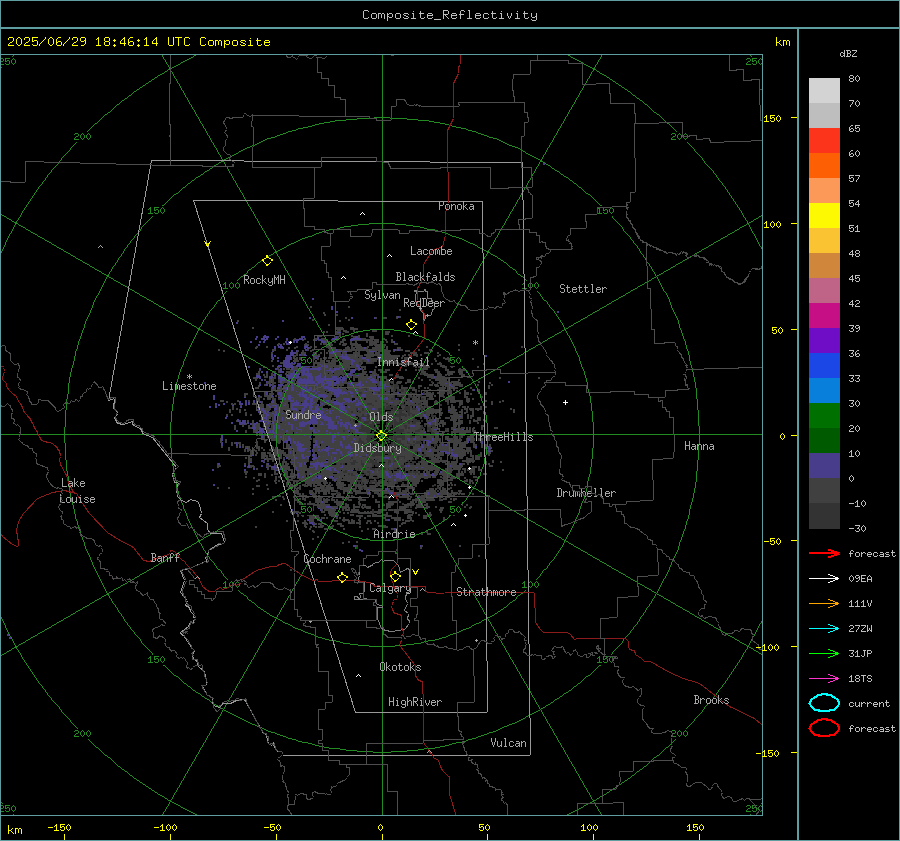
Task: Click the Stettler city label
Action: [x=583, y=289]
